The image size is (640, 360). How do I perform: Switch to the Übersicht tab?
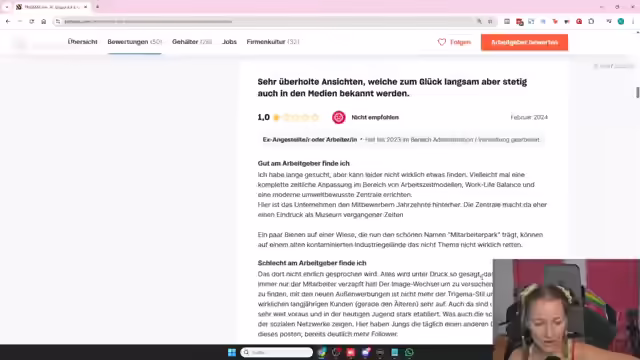82,42
